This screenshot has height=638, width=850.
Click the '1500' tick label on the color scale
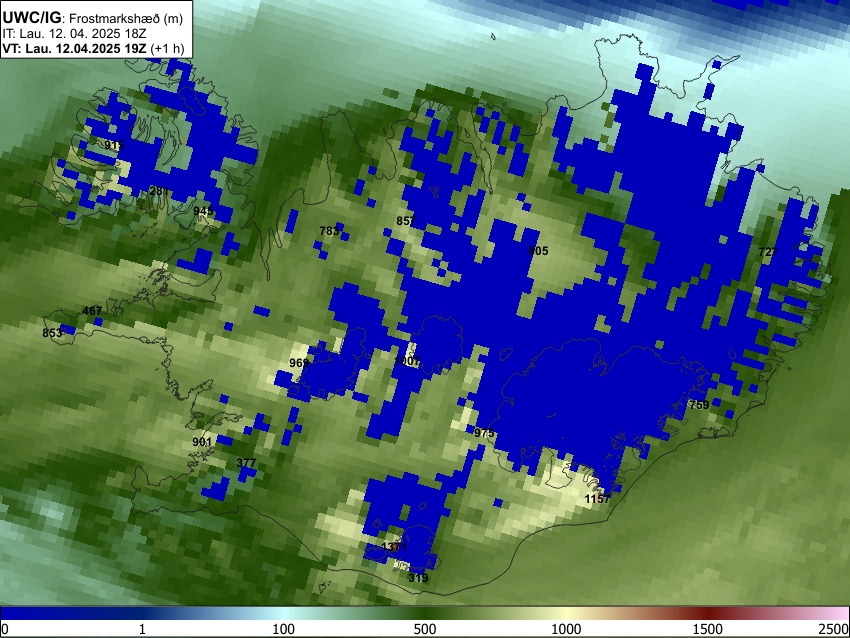[708, 629]
